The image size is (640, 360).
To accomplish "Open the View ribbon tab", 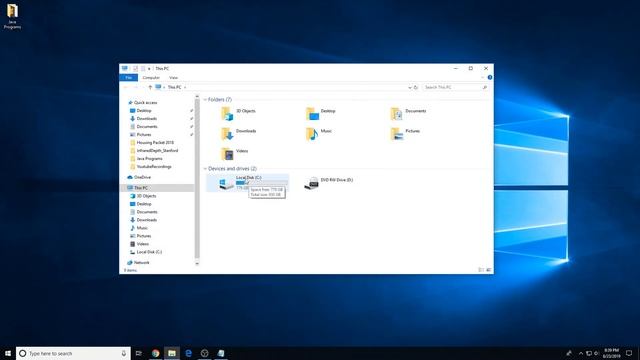I will (x=173, y=78).
